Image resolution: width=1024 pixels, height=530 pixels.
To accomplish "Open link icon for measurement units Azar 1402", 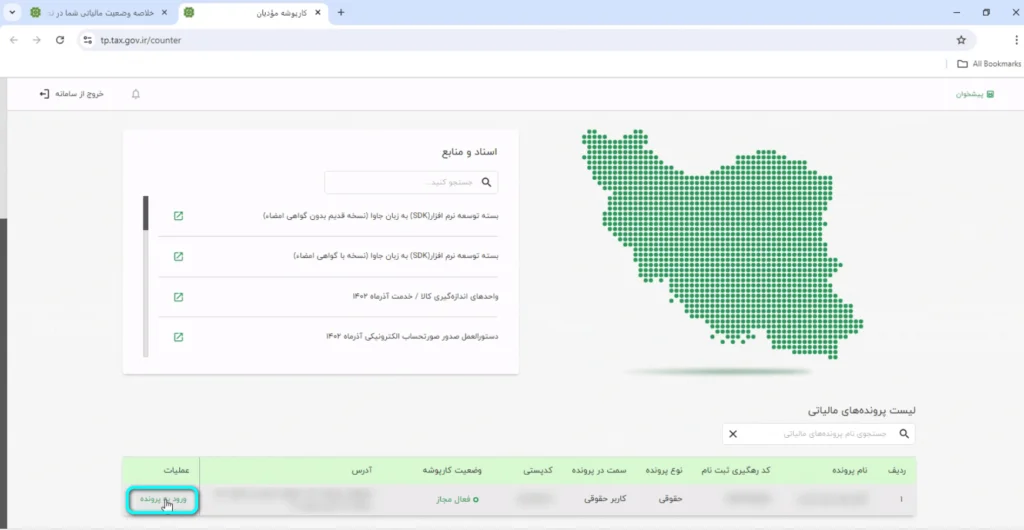I will click(x=178, y=297).
